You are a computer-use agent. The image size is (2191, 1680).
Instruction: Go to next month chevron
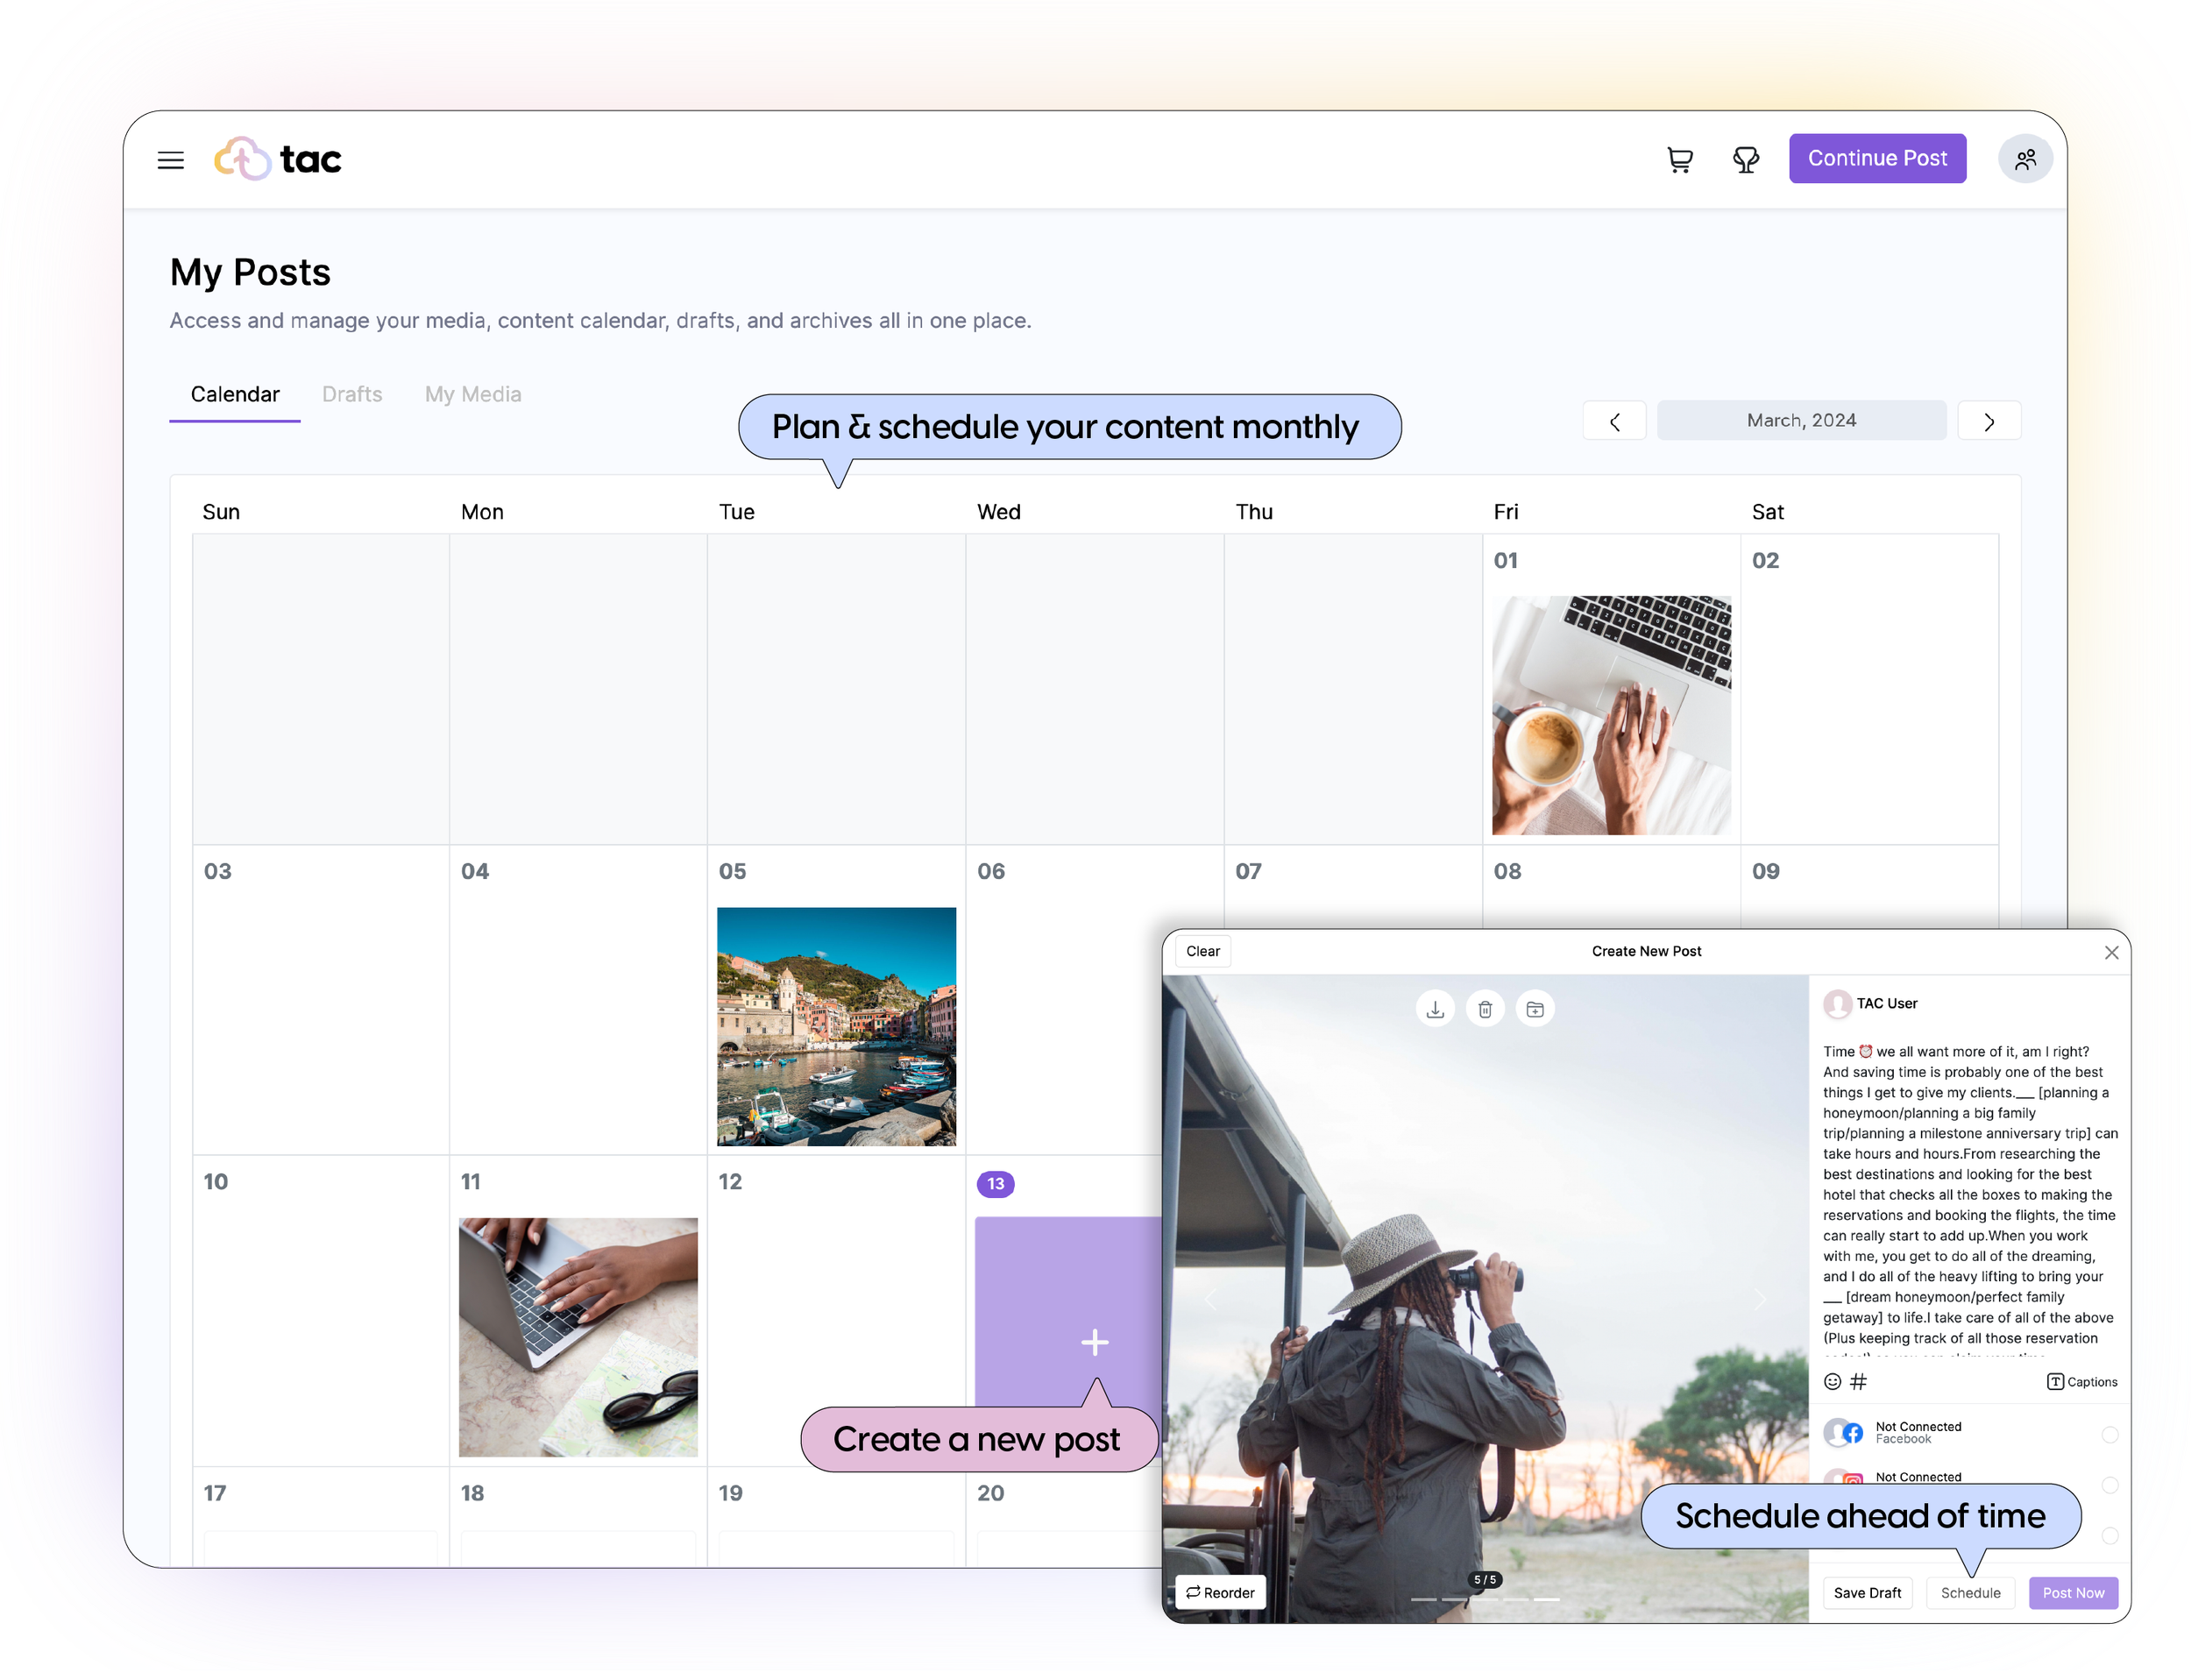(x=1989, y=421)
